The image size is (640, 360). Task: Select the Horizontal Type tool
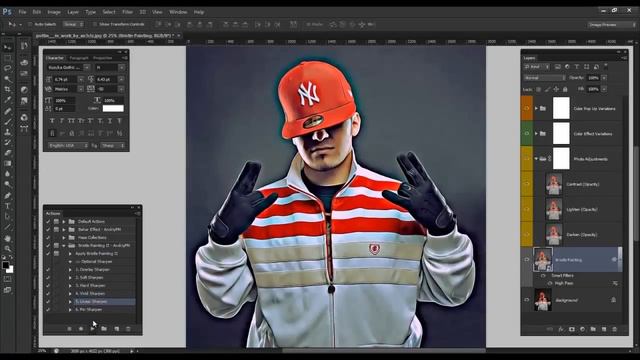(x=7, y=207)
